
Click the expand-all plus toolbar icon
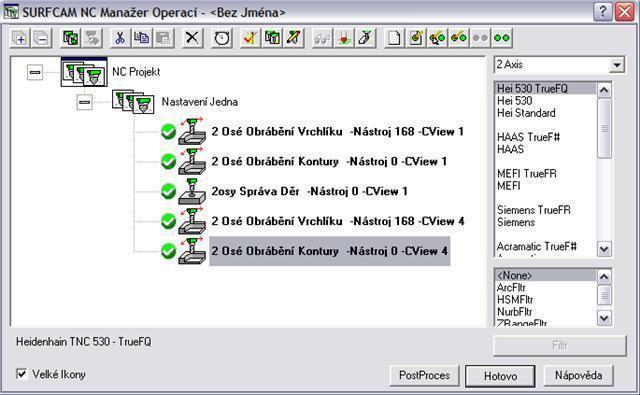point(20,38)
